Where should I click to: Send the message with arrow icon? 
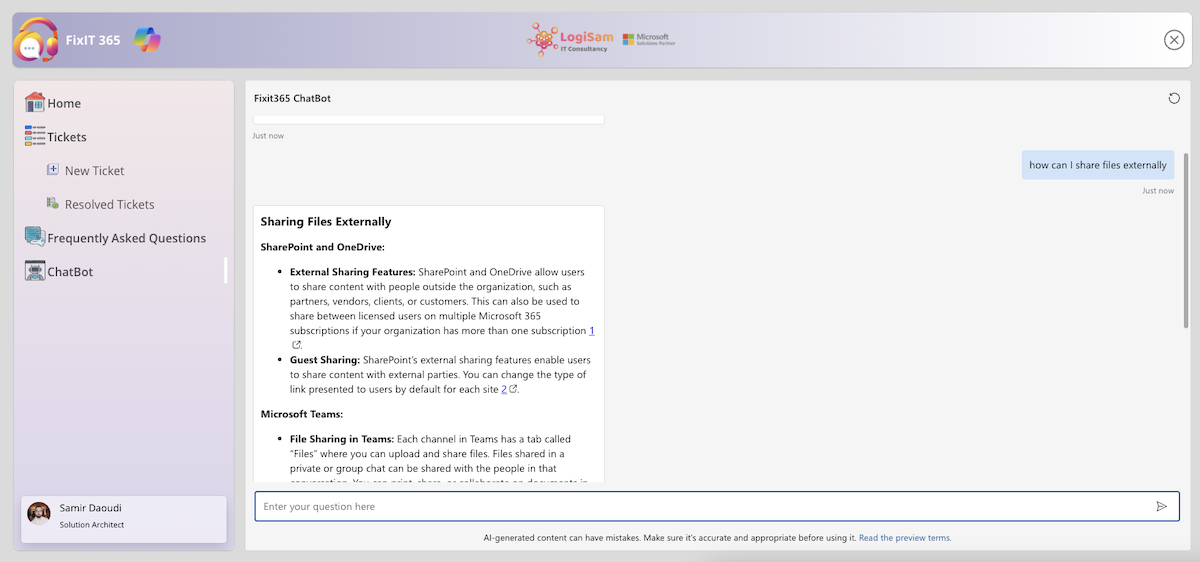1161,506
